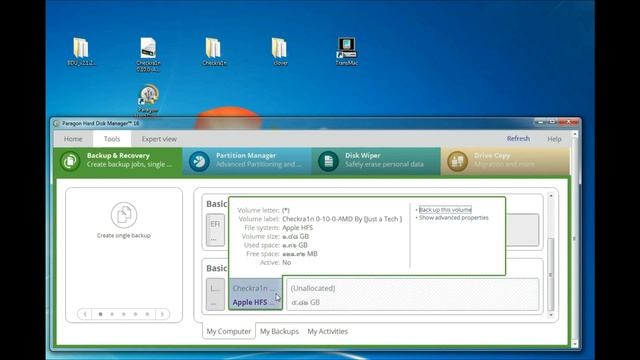Open the BDU folder on the desktop
This screenshot has width=640, height=360.
tap(81, 51)
